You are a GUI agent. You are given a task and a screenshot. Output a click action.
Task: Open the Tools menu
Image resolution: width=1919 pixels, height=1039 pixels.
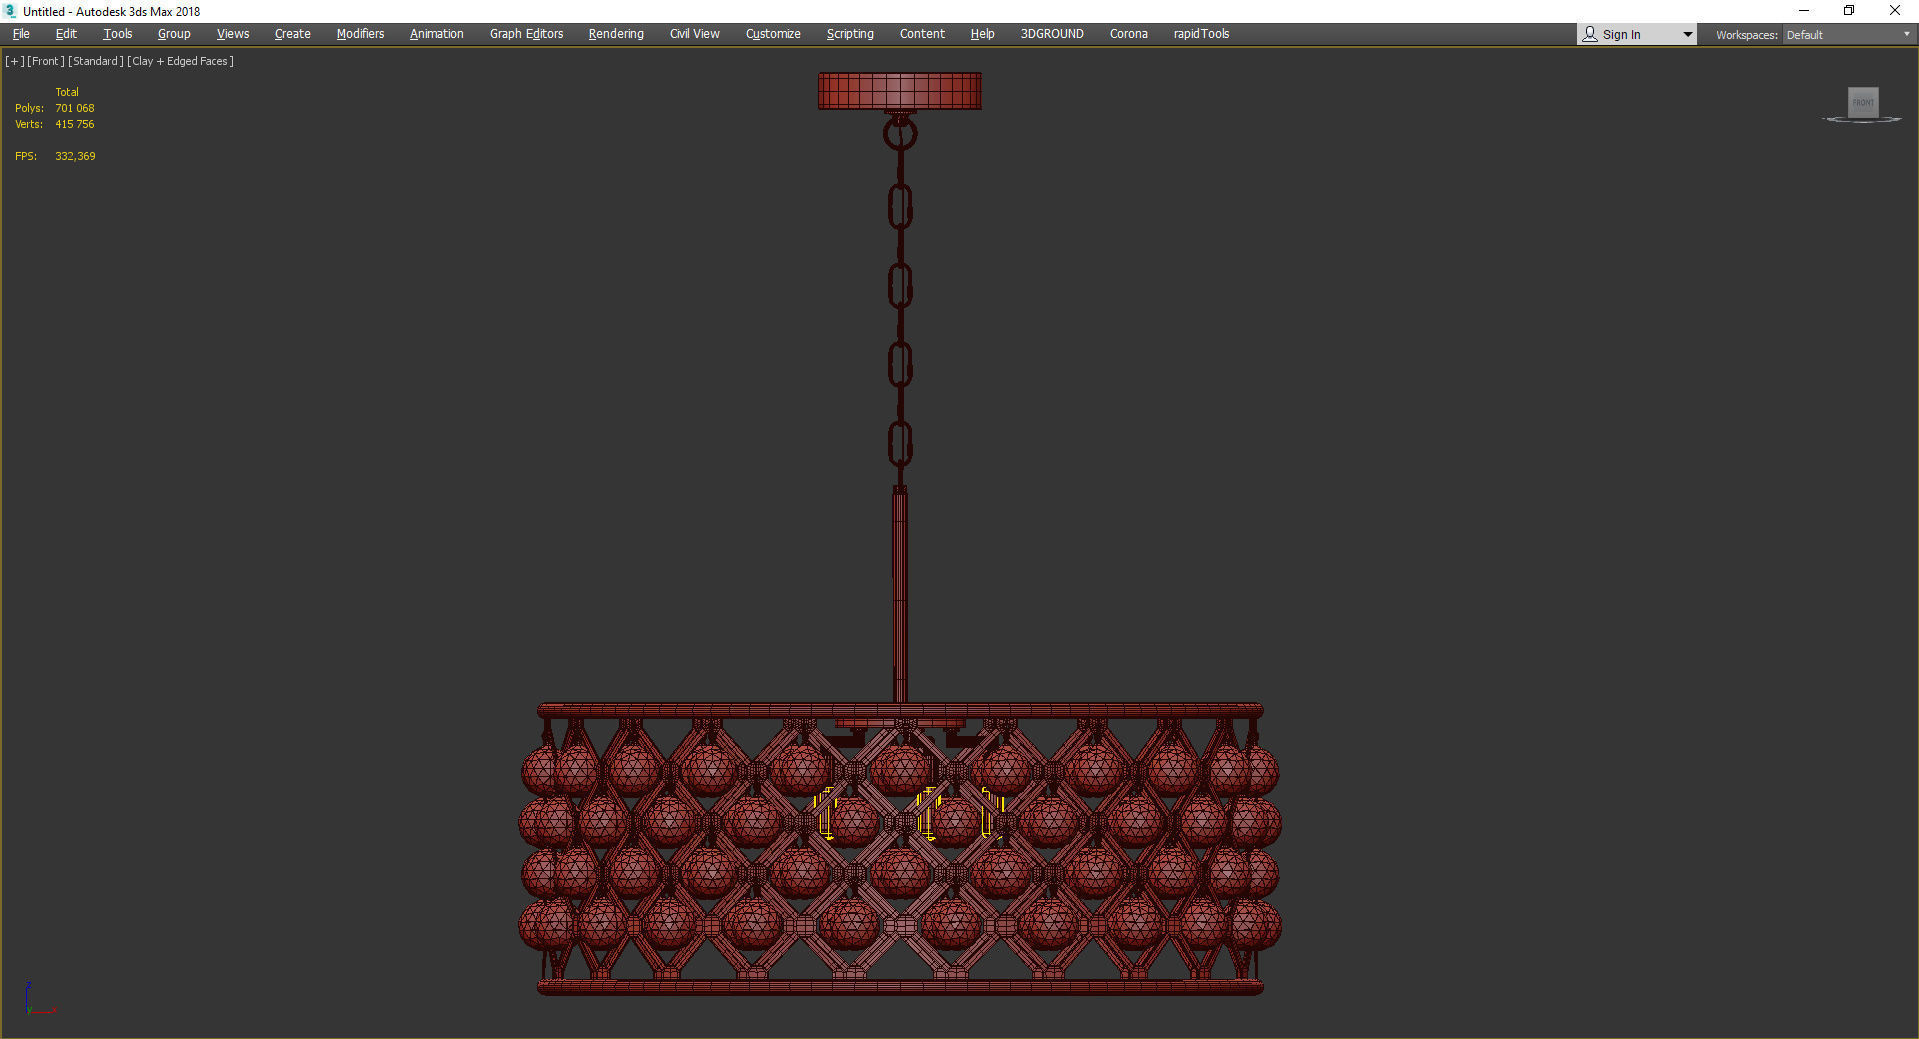click(118, 34)
